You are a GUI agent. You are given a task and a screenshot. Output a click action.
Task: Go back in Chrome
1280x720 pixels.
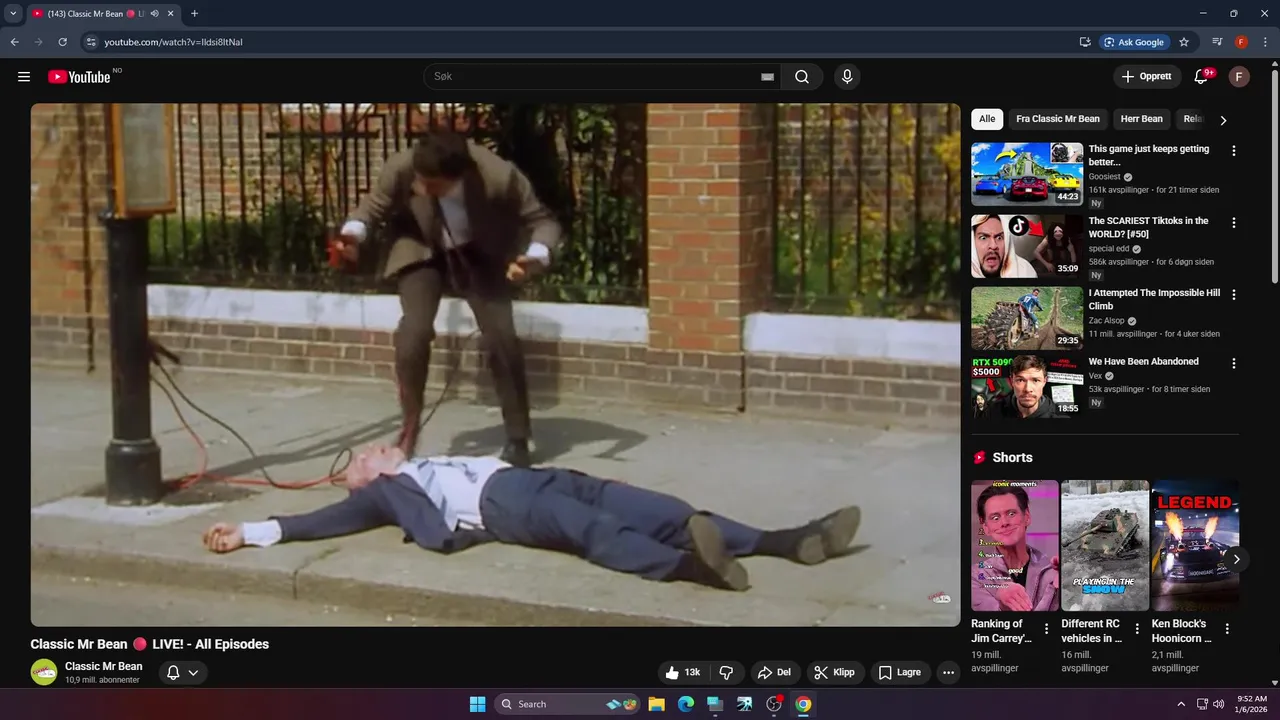pyautogui.click(x=14, y=42)
